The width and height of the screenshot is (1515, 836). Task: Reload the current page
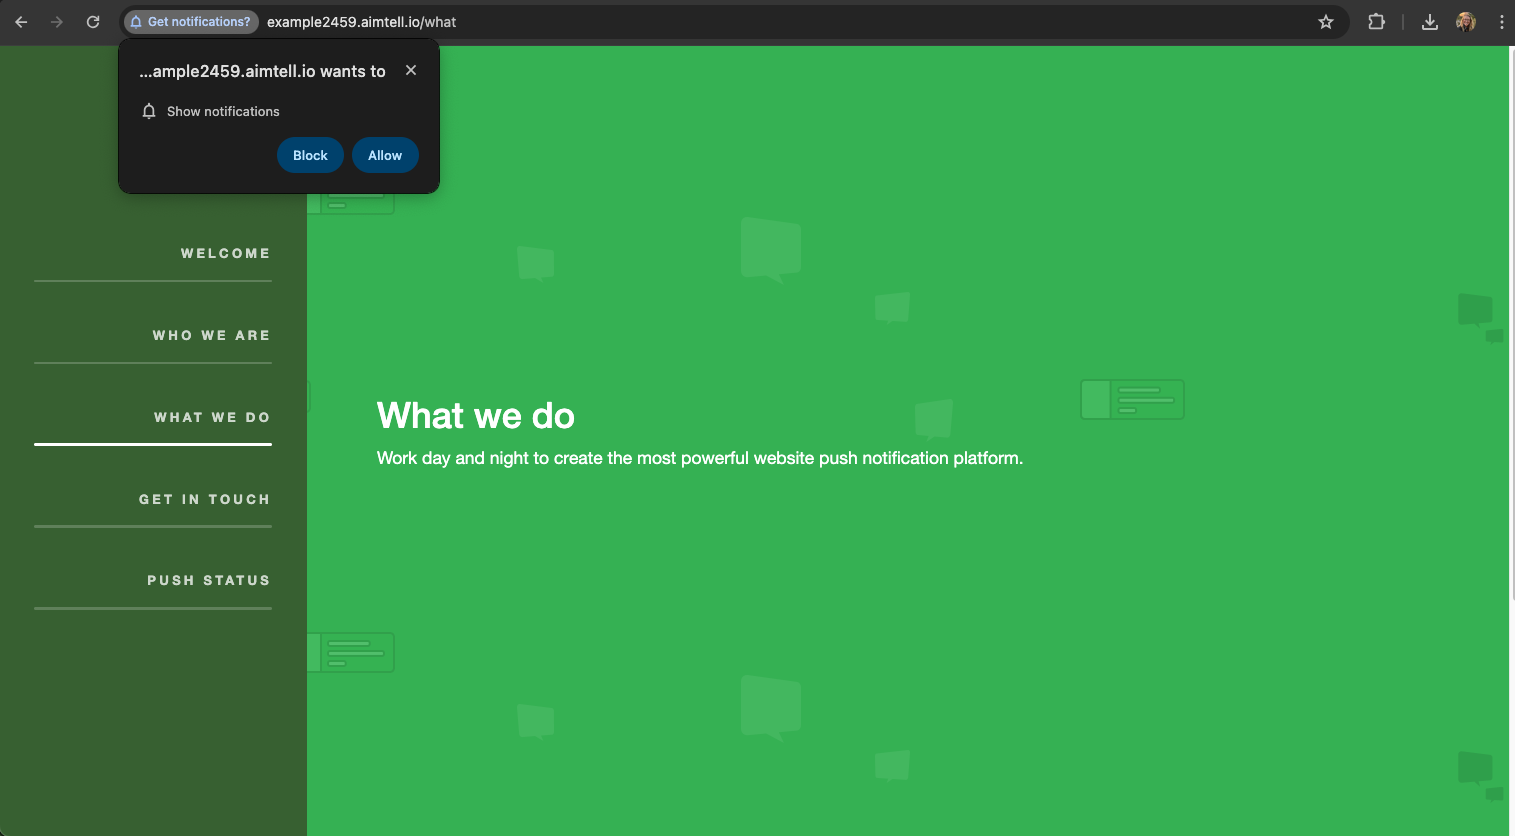pos(93,22)
